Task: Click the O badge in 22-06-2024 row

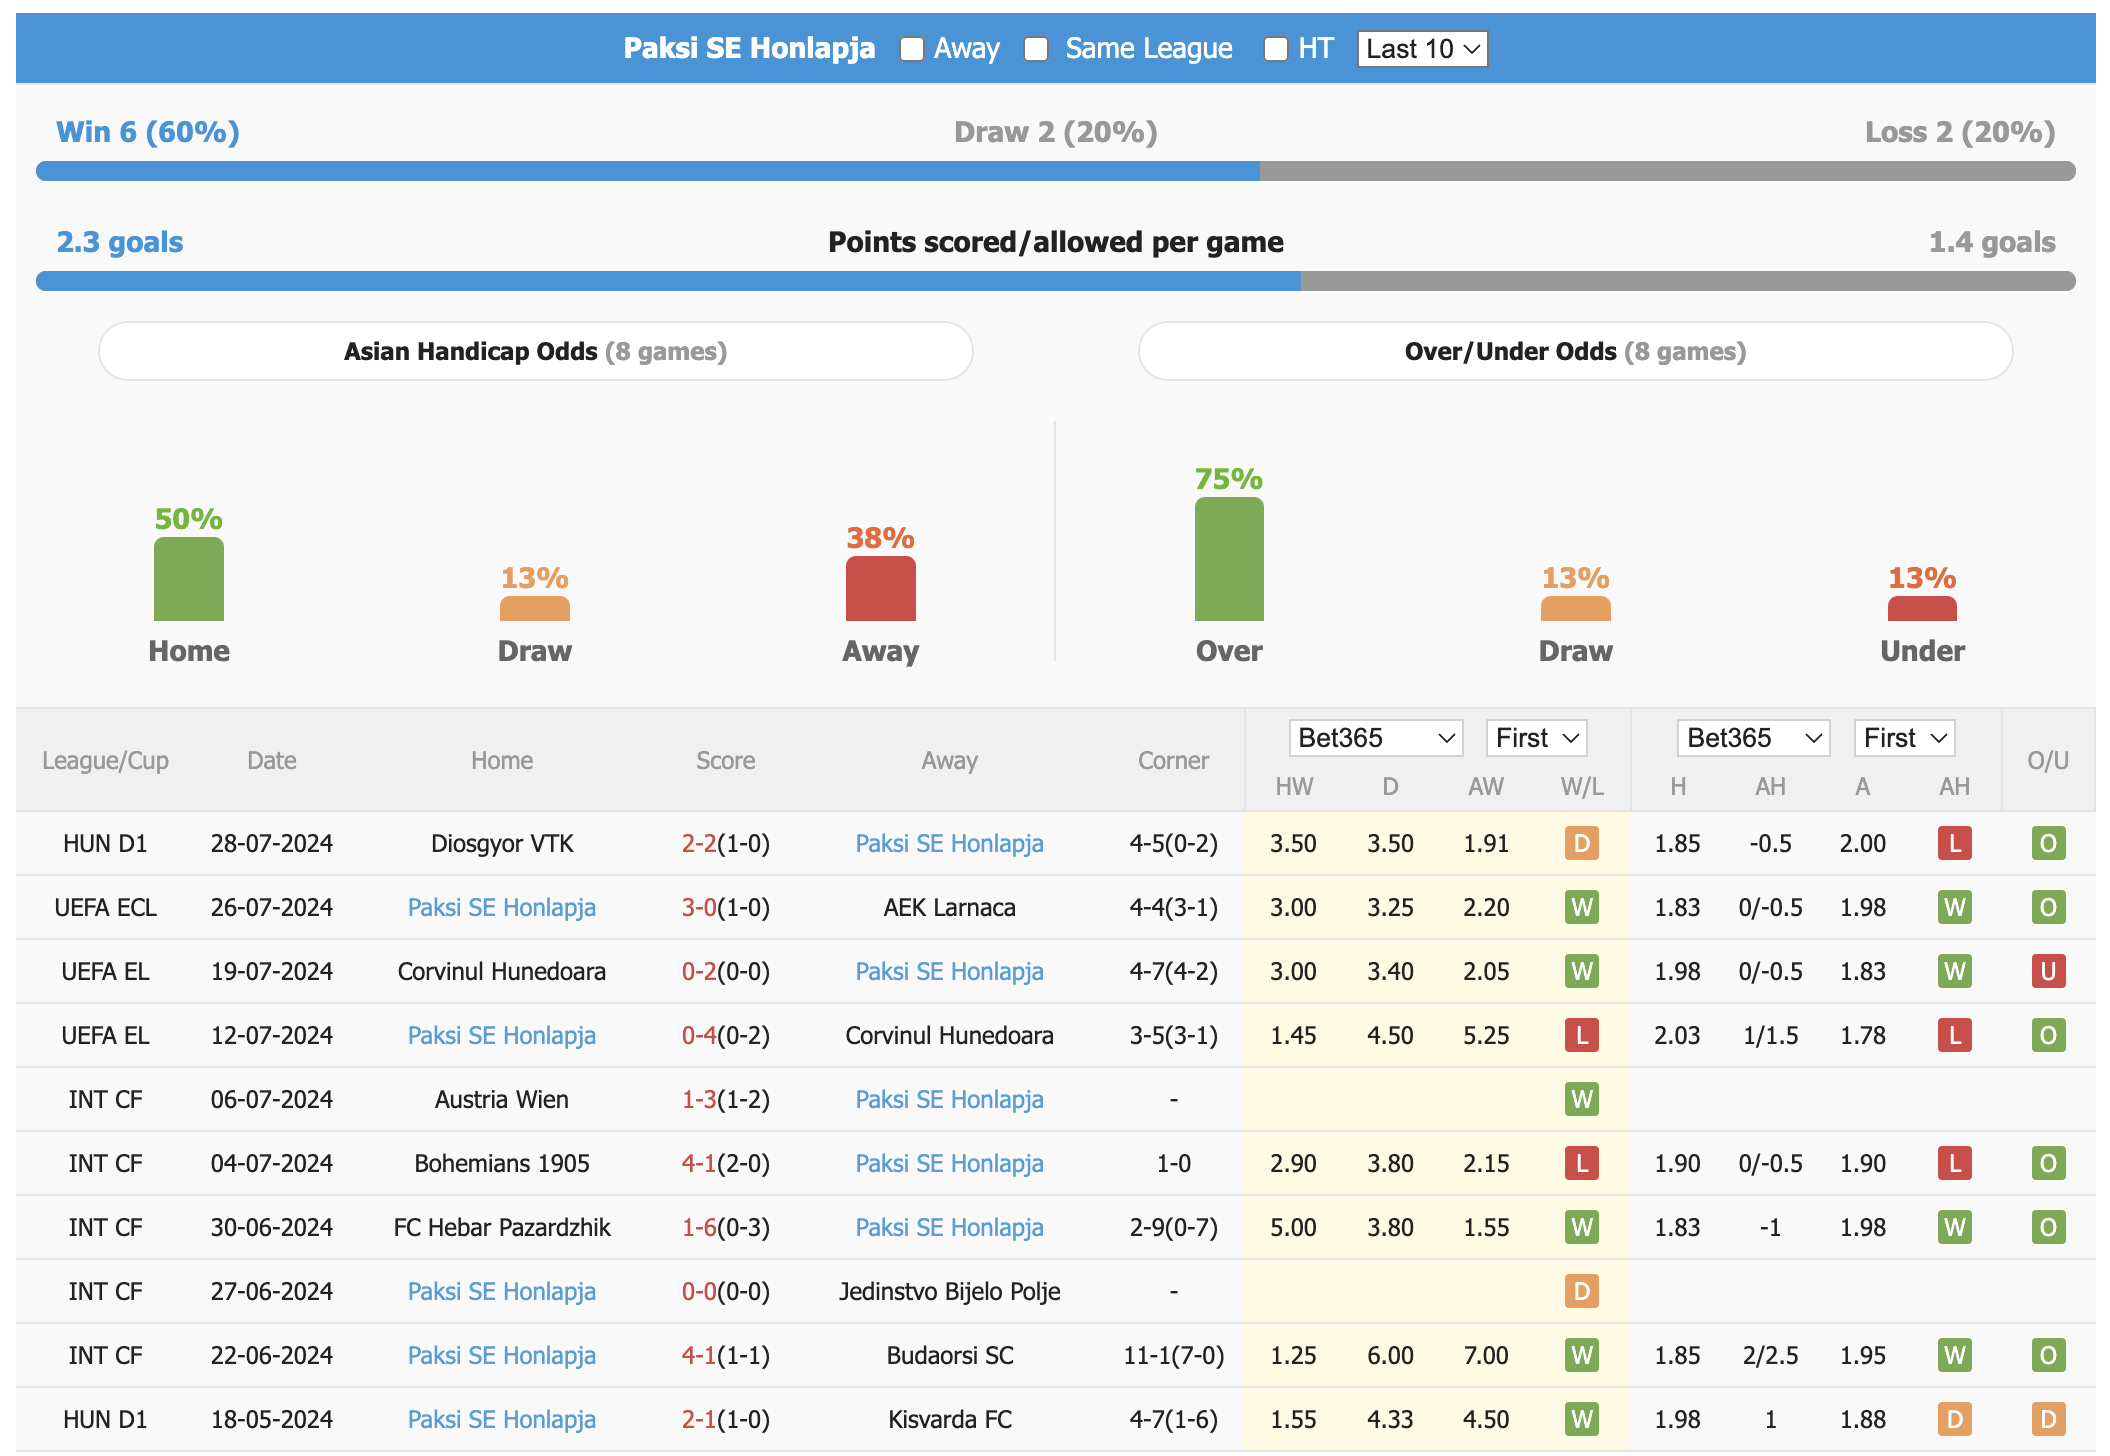Action: coord(2048,1355)
